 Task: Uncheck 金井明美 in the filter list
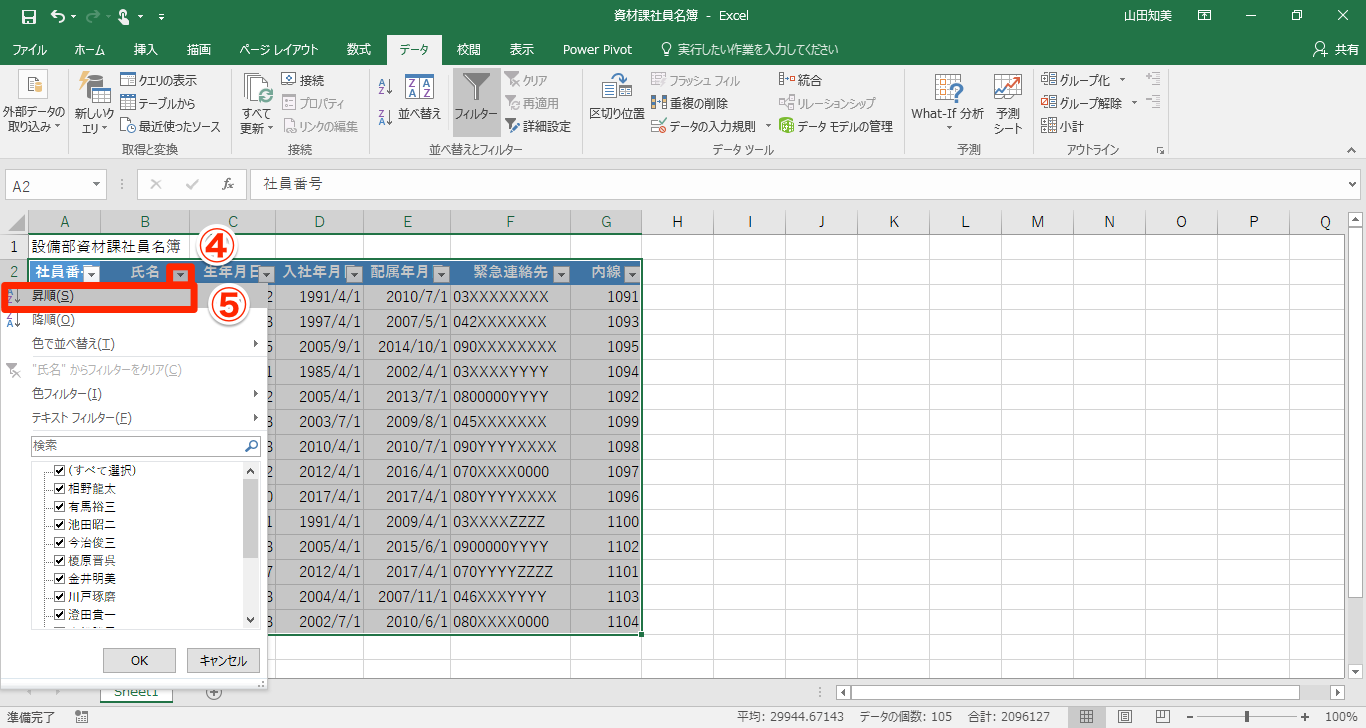coord(60,578)
